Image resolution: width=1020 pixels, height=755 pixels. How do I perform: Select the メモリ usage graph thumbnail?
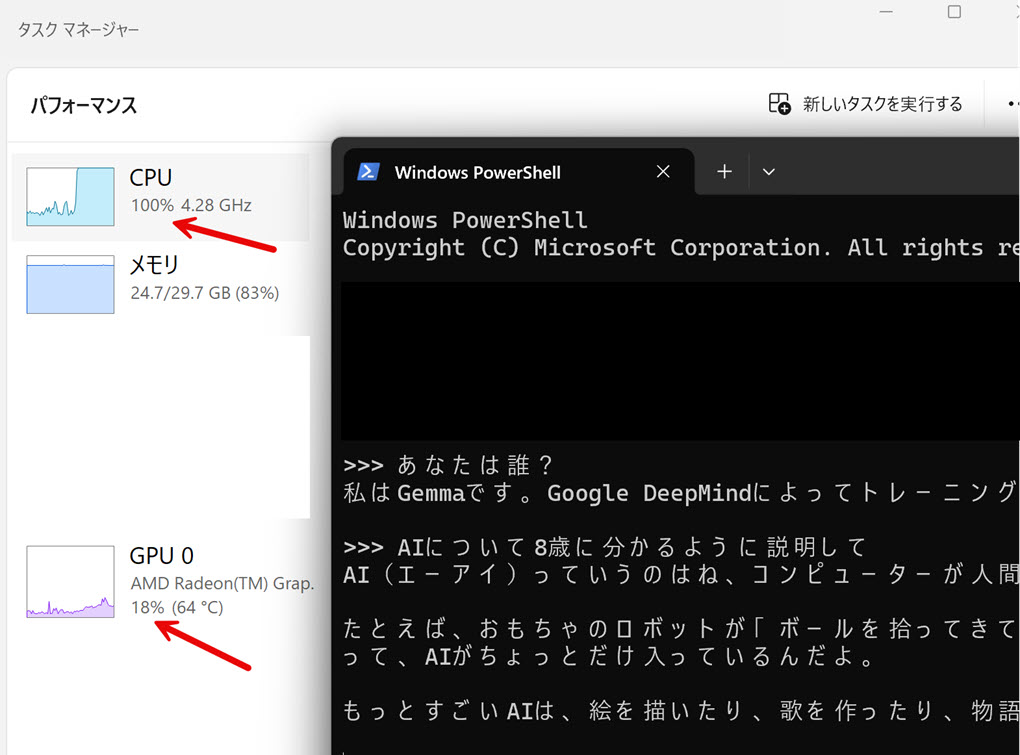(x=68, y=284)
